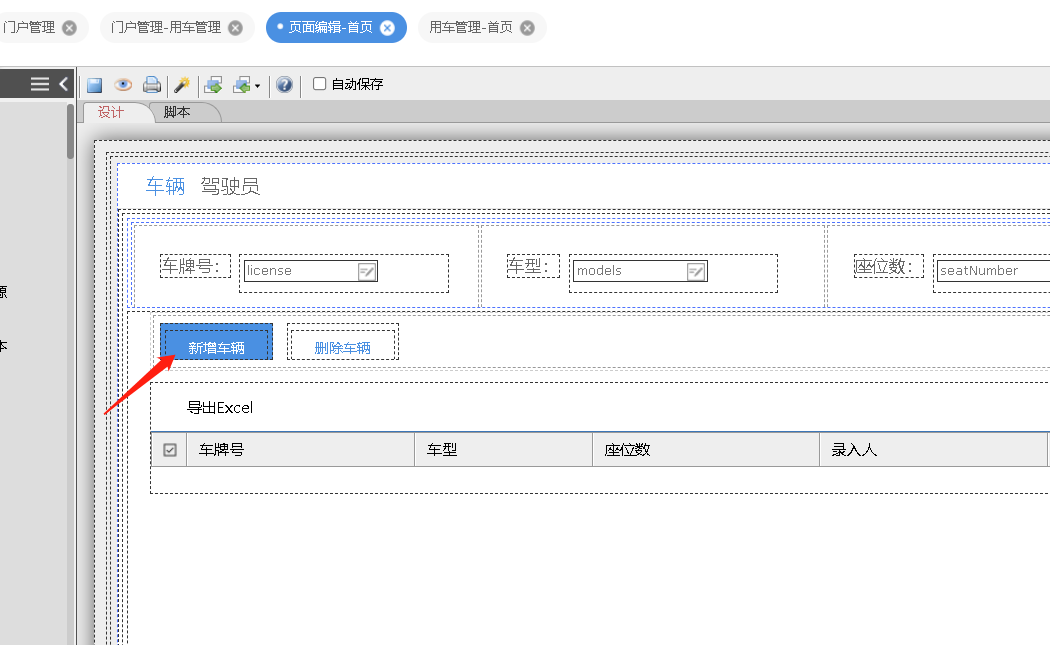Click the license input field

(x=311, y=271)
